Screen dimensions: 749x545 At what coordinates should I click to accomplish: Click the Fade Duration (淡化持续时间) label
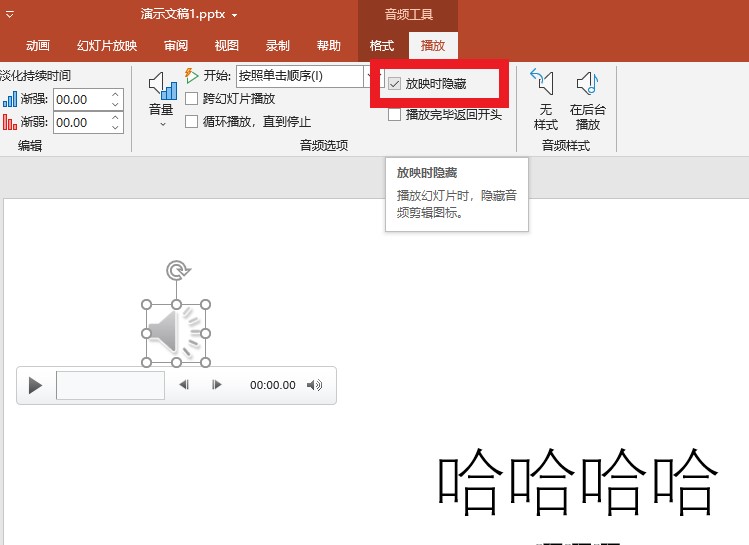click(35, 75)
